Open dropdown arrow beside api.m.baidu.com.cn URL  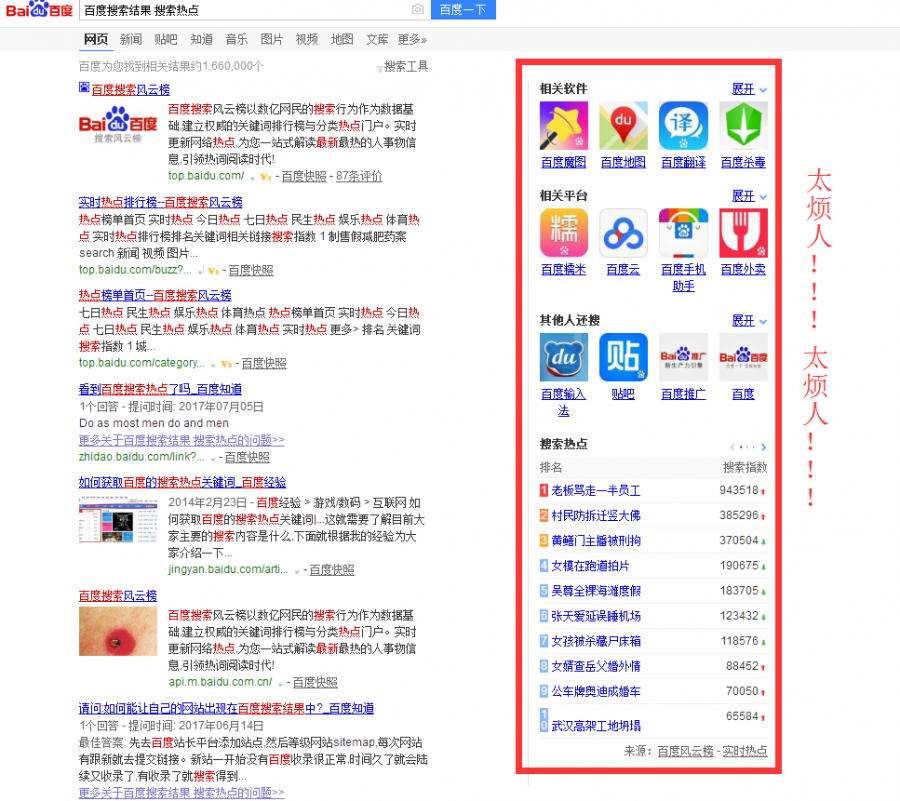[x=280, y=683]
